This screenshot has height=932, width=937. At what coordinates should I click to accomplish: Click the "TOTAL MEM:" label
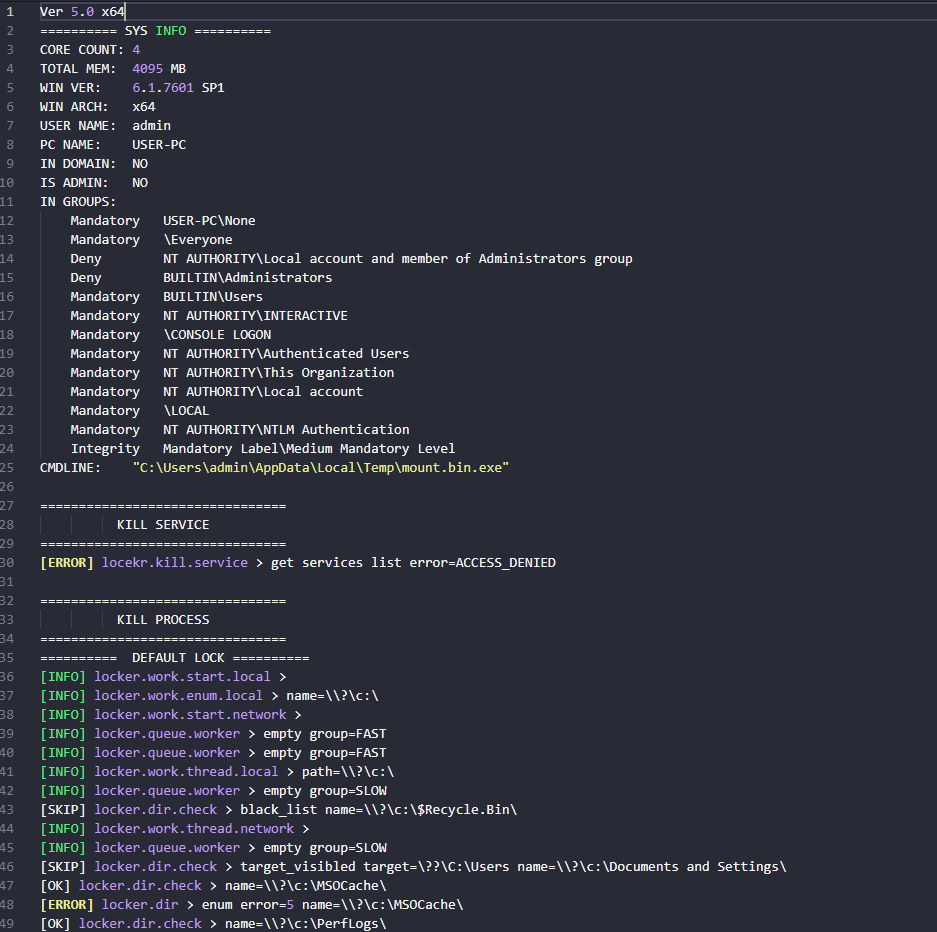(78, 69)
